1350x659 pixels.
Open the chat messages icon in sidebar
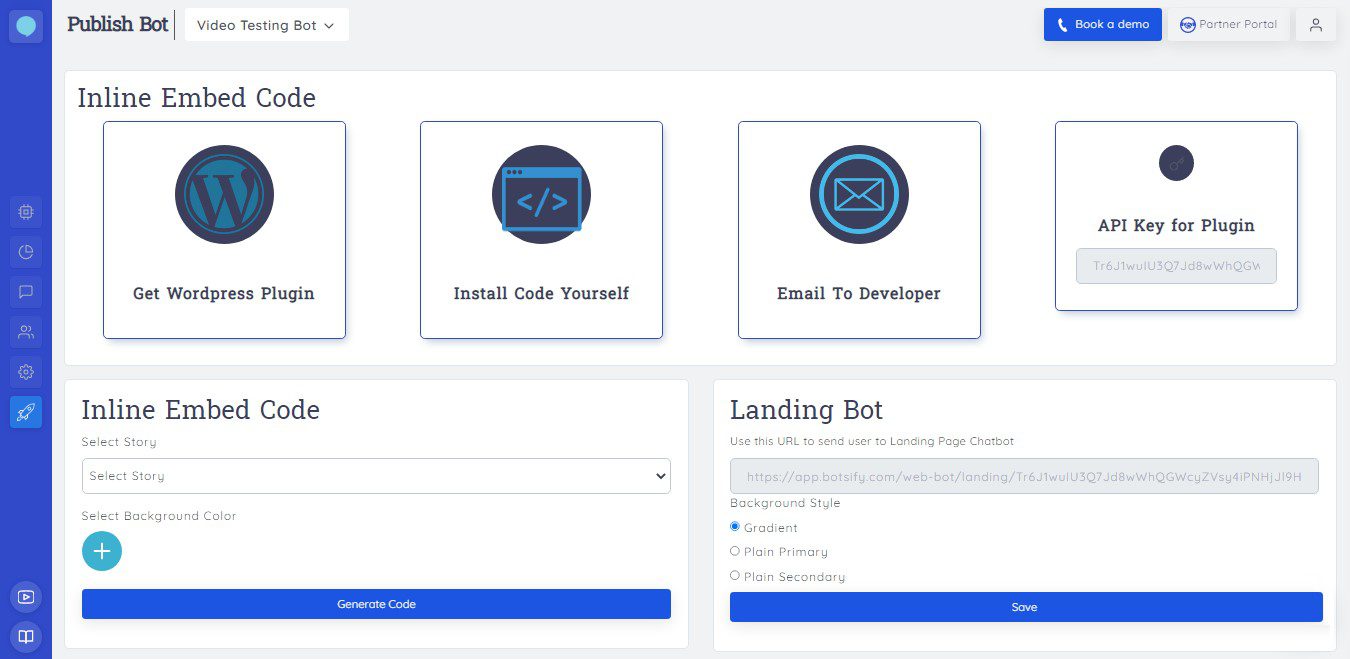click(x=26, y=292)
